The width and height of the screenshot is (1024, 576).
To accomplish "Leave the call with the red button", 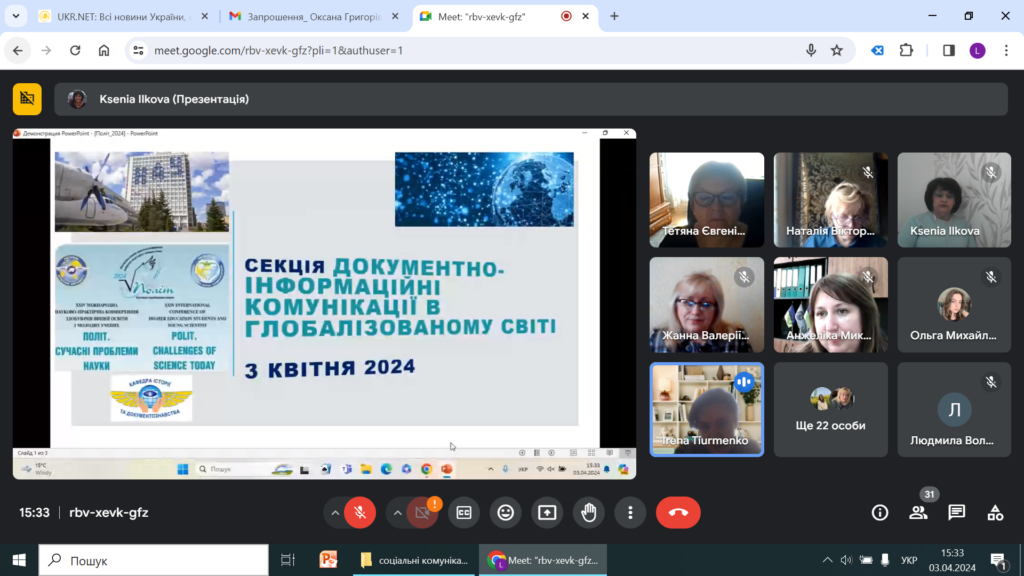I will [678, 513].
